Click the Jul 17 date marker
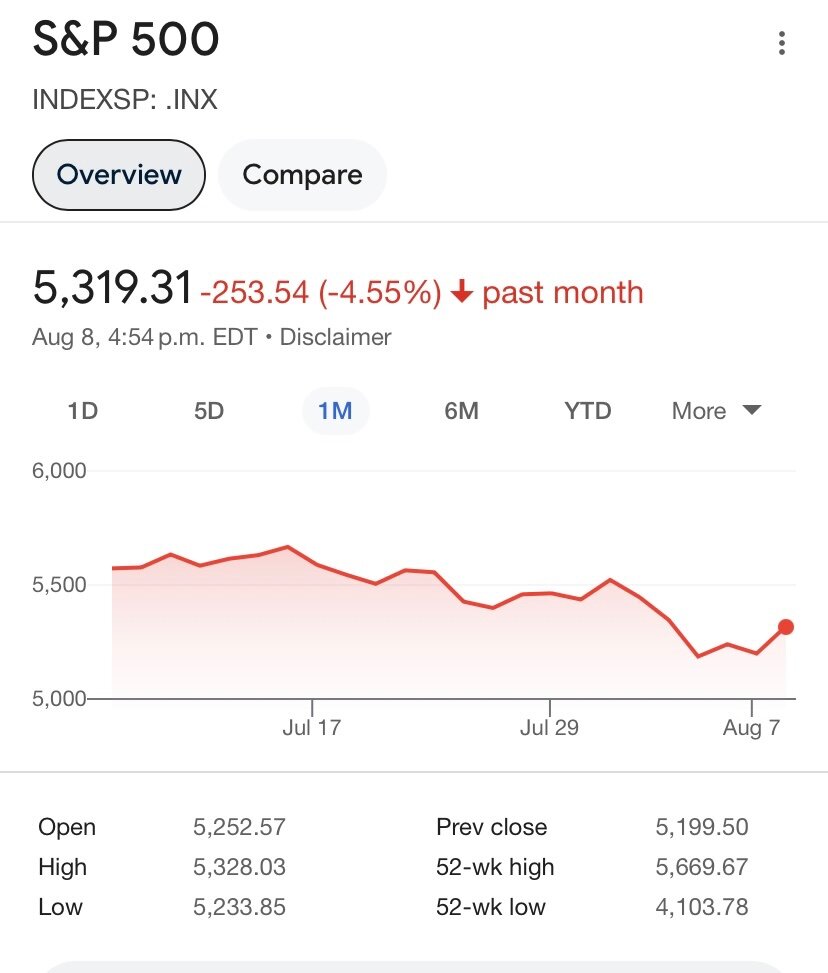 312,727
